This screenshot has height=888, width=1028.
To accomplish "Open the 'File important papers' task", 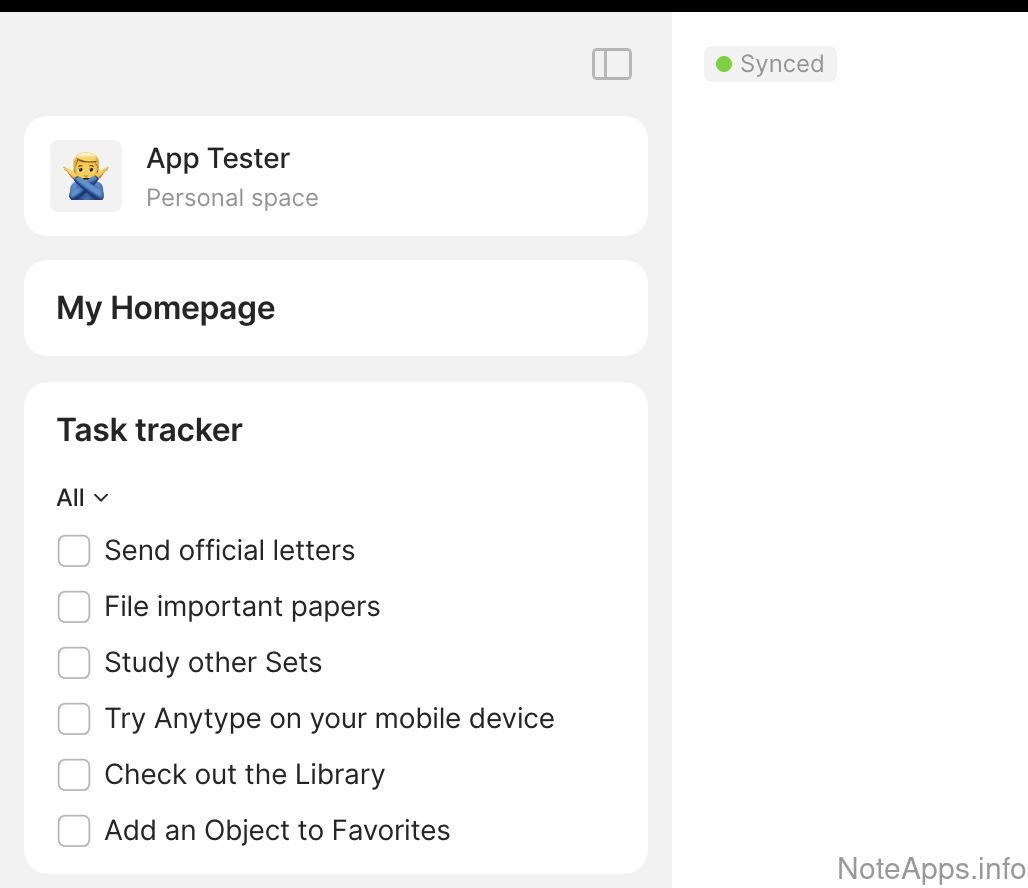I will (x=242, y=606).
